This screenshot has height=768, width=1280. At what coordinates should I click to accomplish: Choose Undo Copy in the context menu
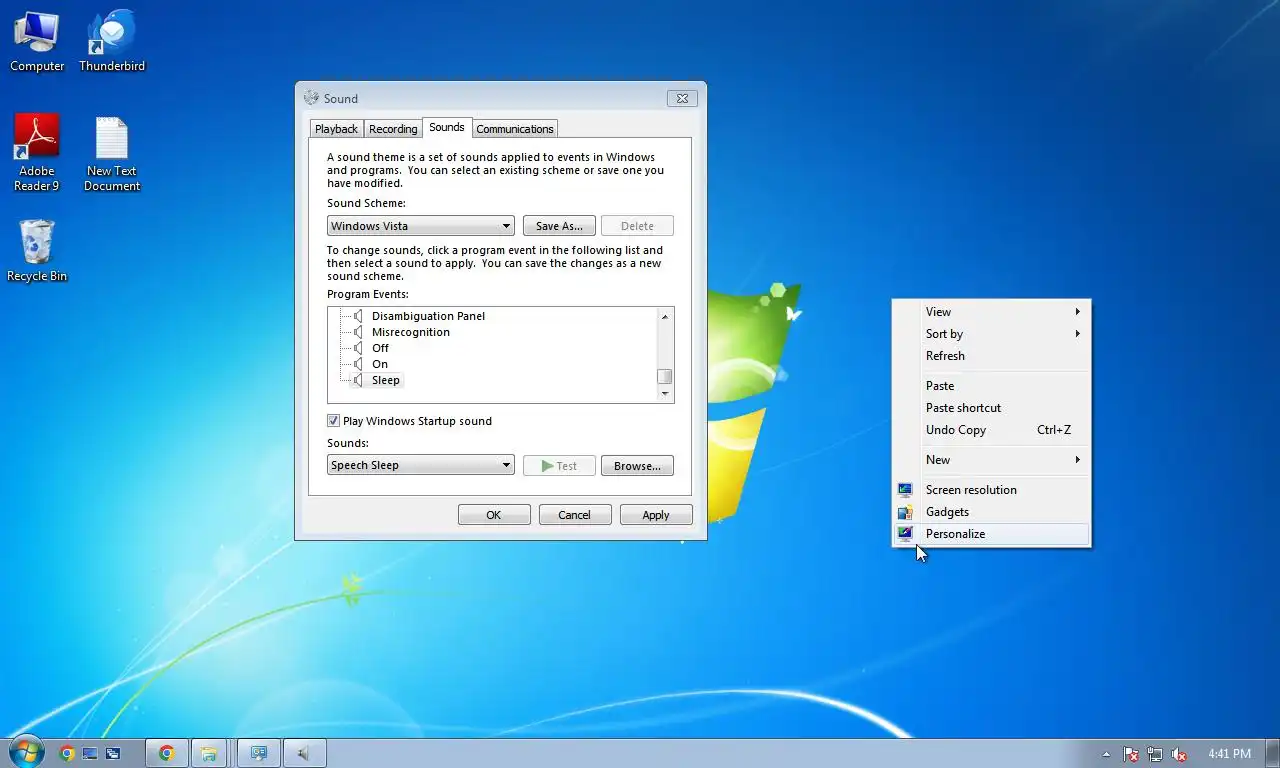click(x=992, y=430)
